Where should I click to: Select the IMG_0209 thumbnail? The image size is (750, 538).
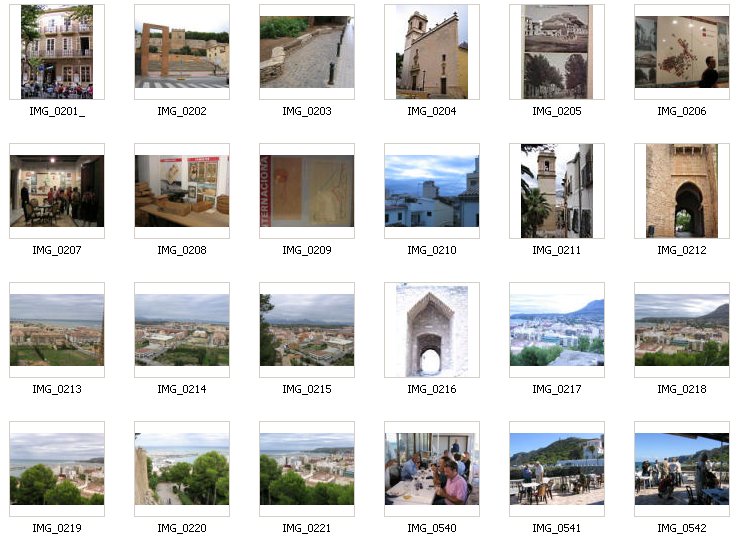[307, 191]
